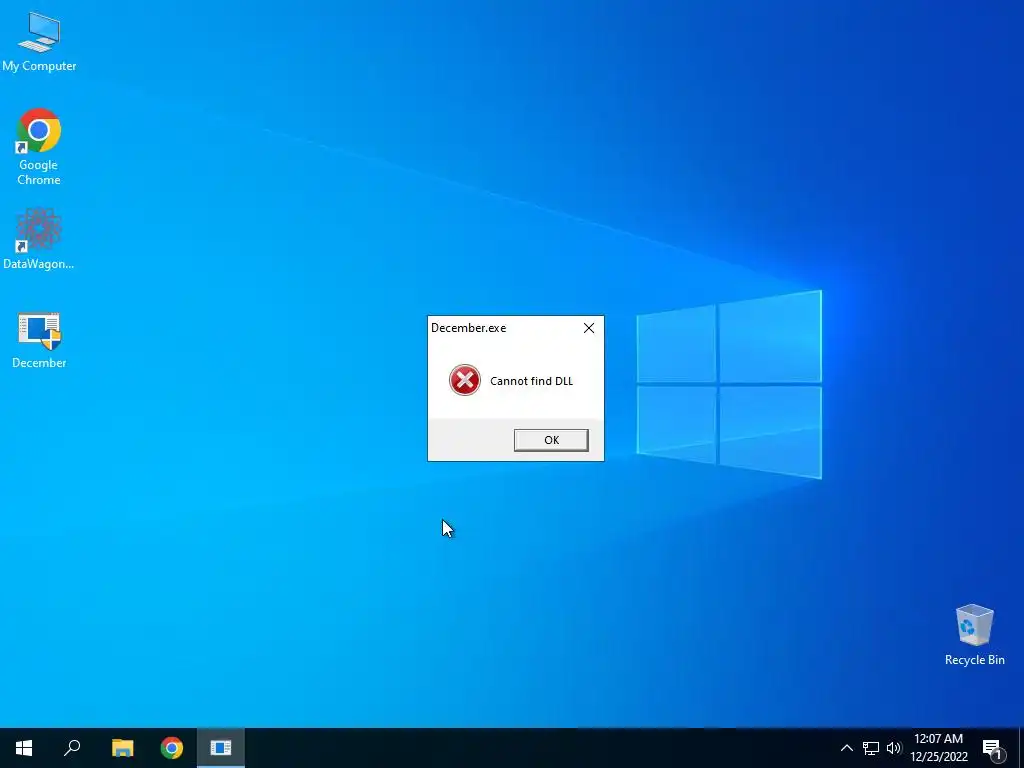Open taskbar search magnifier
The image size is (1024, 768).
click(x=72, y=748)
